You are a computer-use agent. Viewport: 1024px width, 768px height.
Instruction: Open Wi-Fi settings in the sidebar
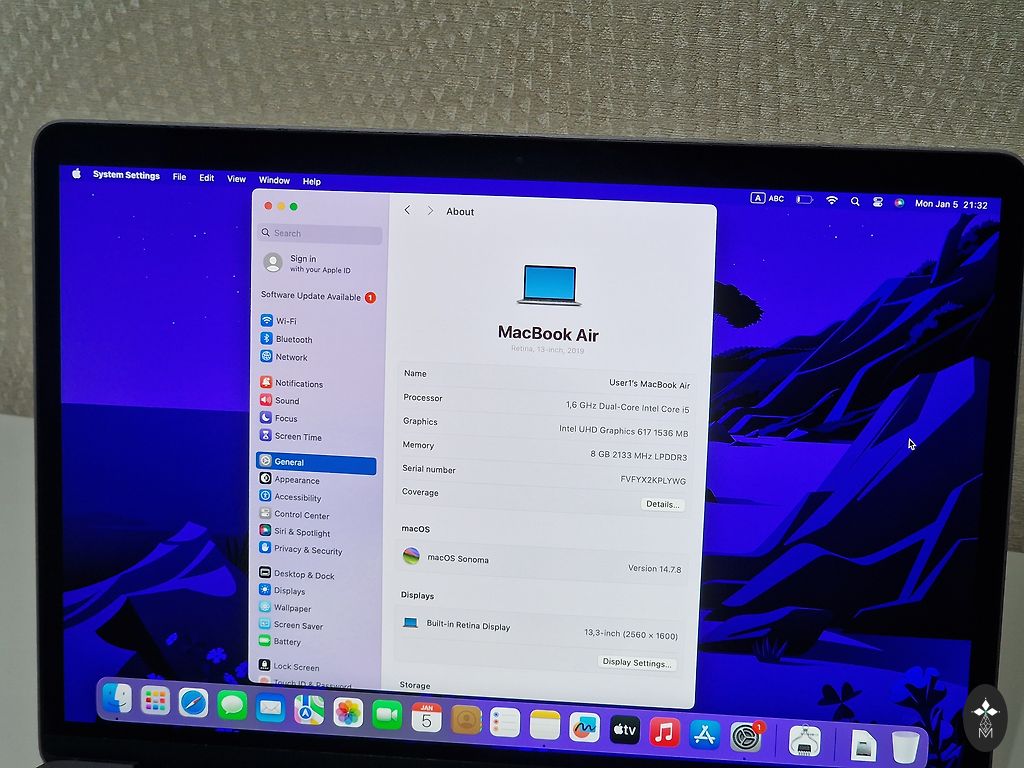click(x=286, y=321)
